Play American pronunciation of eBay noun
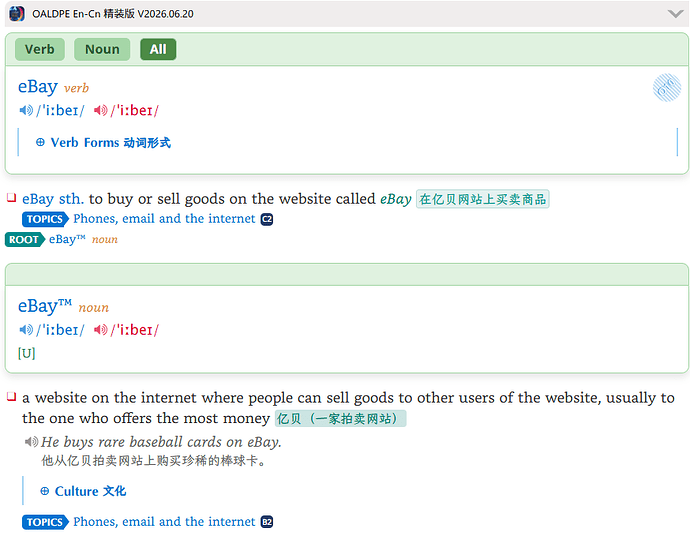690x547 pixels. point(101,330)
